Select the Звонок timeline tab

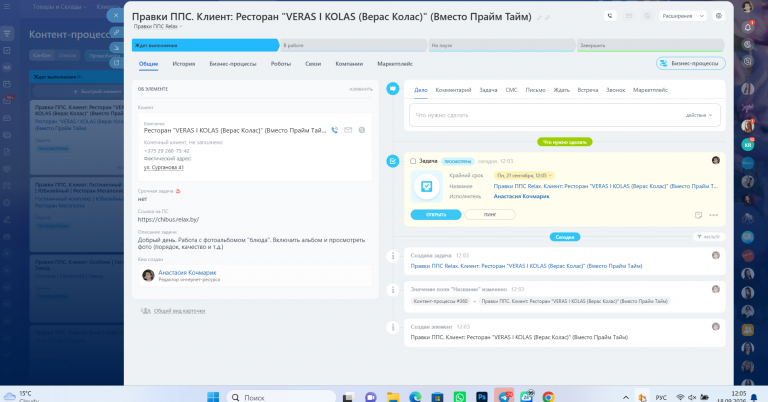tap(615, 90)
